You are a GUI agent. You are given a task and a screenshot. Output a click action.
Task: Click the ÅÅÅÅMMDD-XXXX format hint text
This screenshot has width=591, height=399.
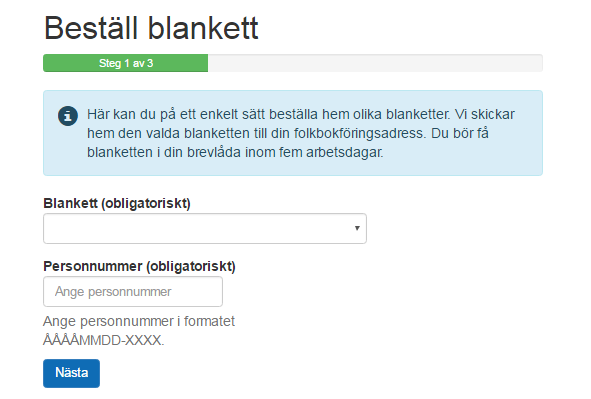pos(104,341)
